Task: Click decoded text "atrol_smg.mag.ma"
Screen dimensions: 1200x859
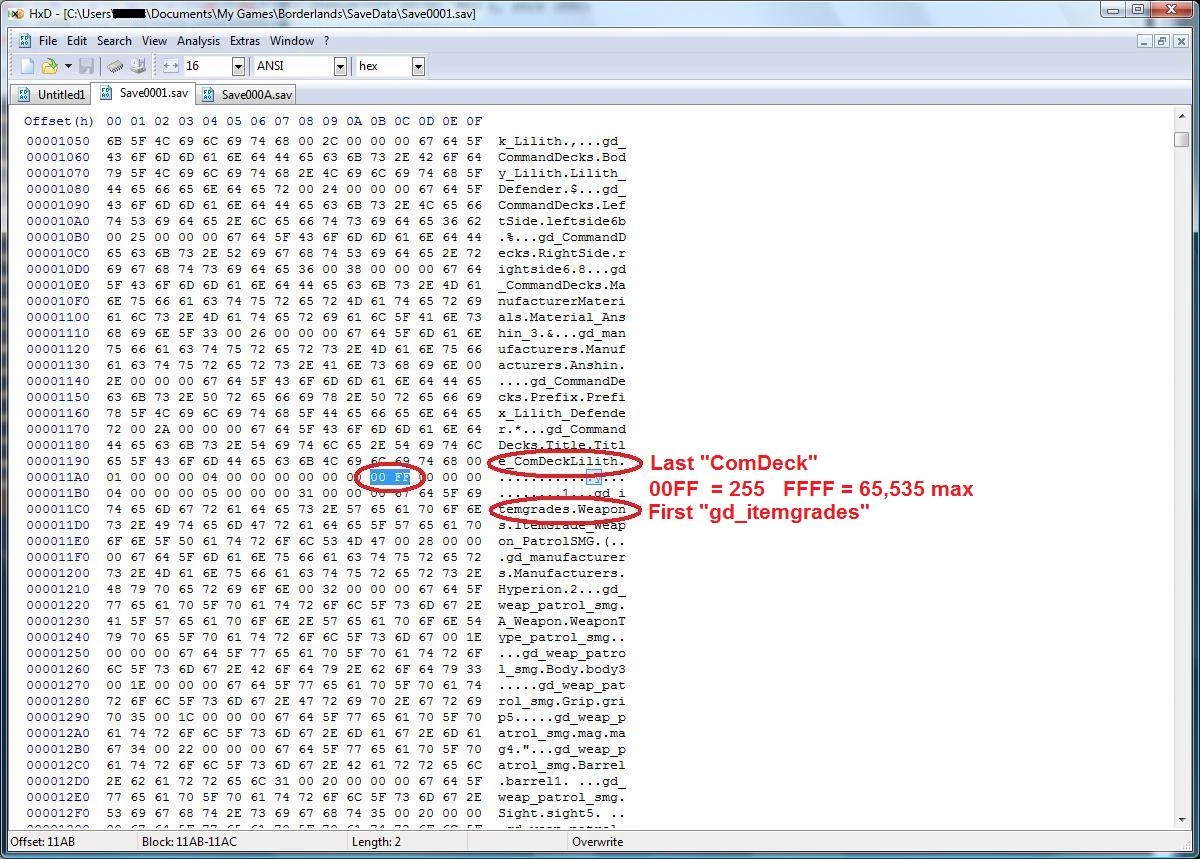Action: (x=561, y=733)
